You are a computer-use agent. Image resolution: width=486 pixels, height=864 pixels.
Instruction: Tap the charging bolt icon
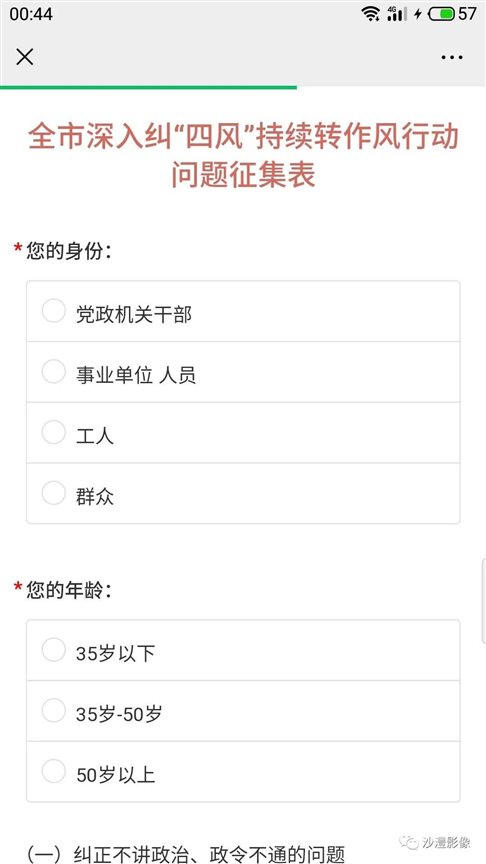pos(418,14)
